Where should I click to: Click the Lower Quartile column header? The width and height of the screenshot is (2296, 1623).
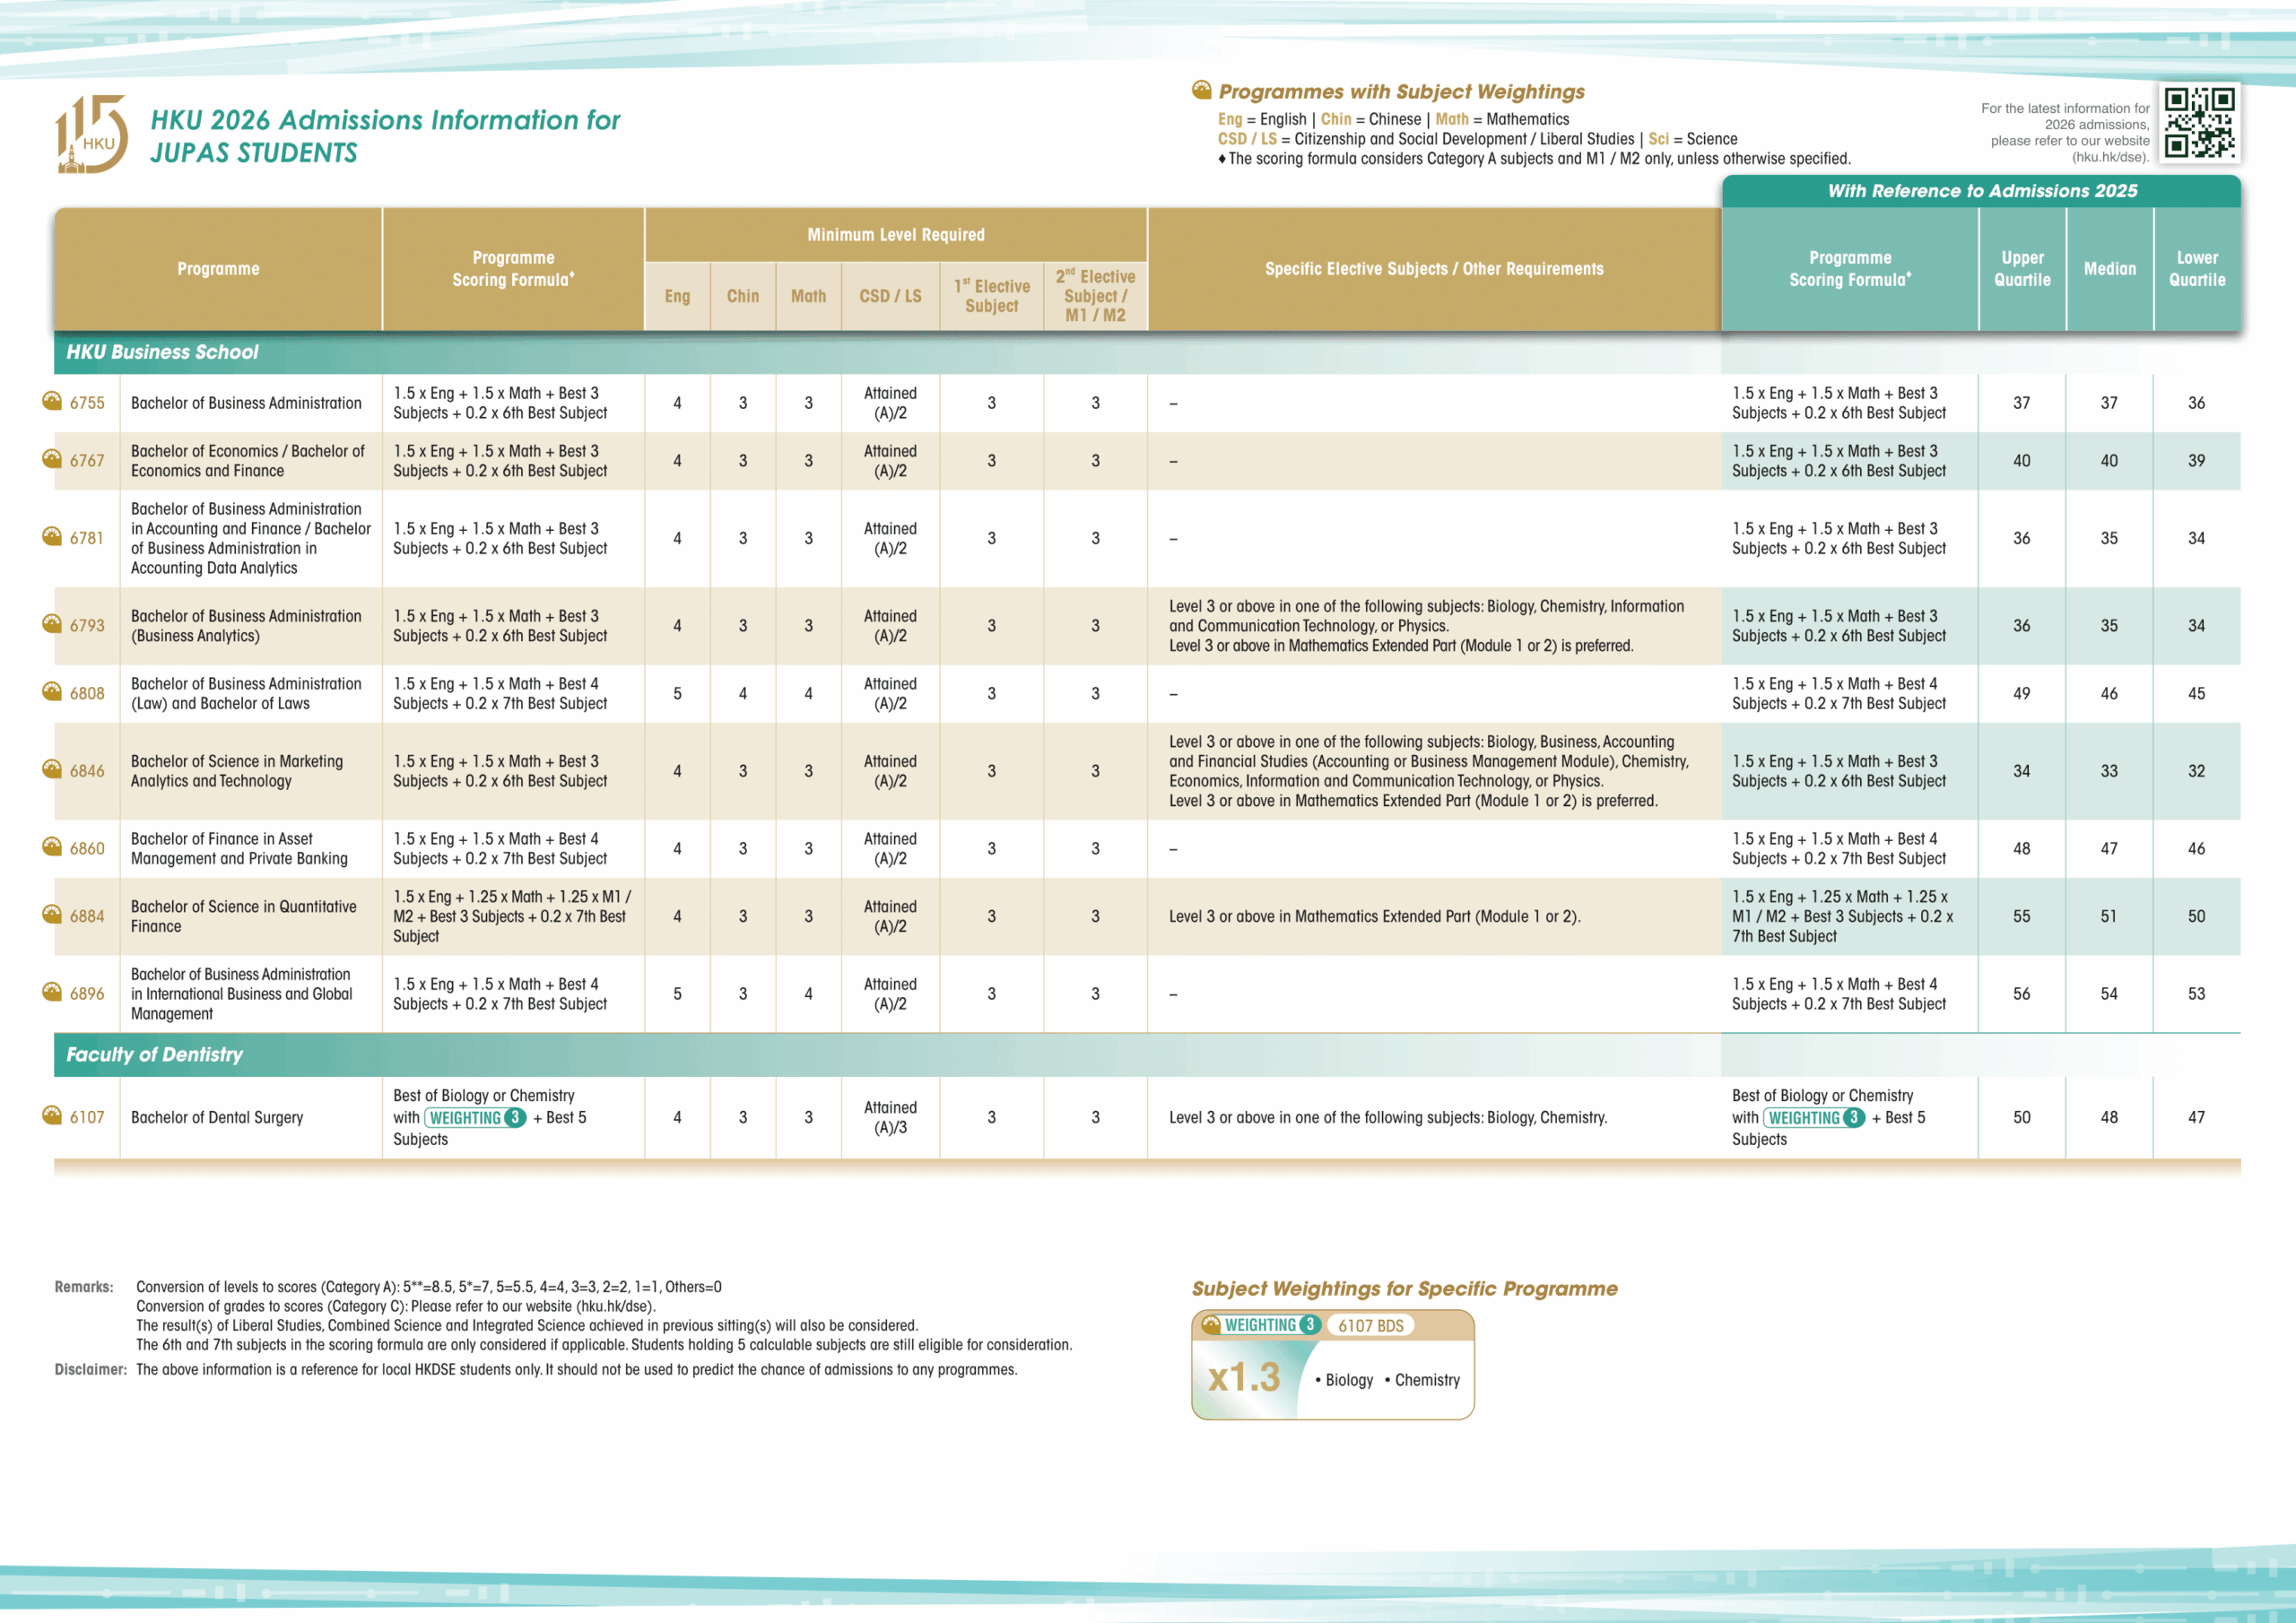2197,269
